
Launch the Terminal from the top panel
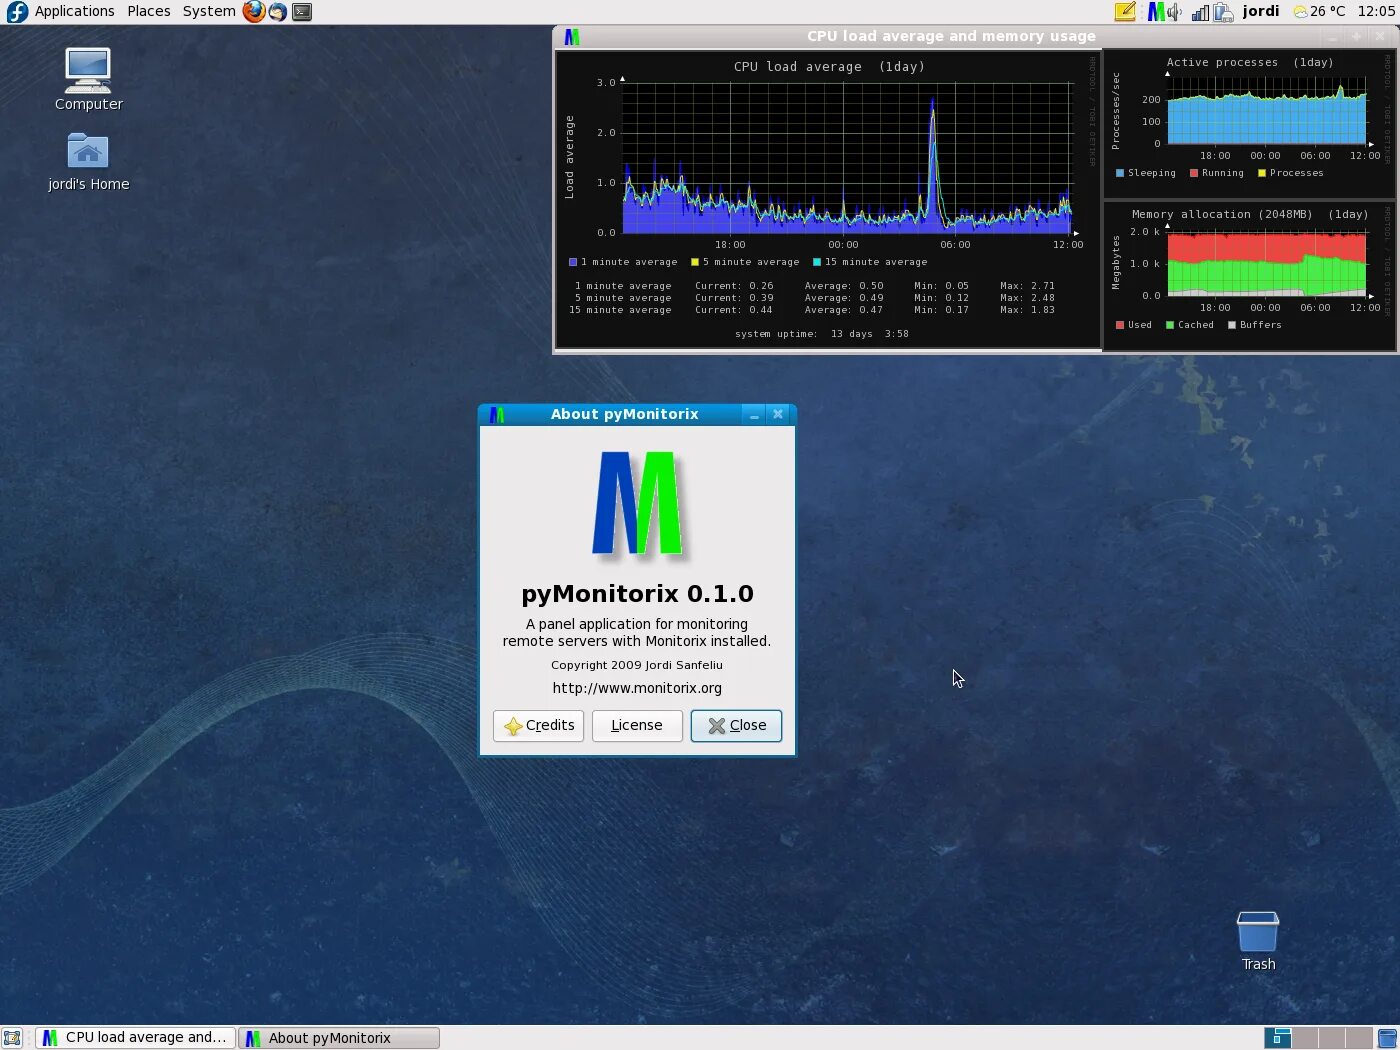tap(302, 12)
